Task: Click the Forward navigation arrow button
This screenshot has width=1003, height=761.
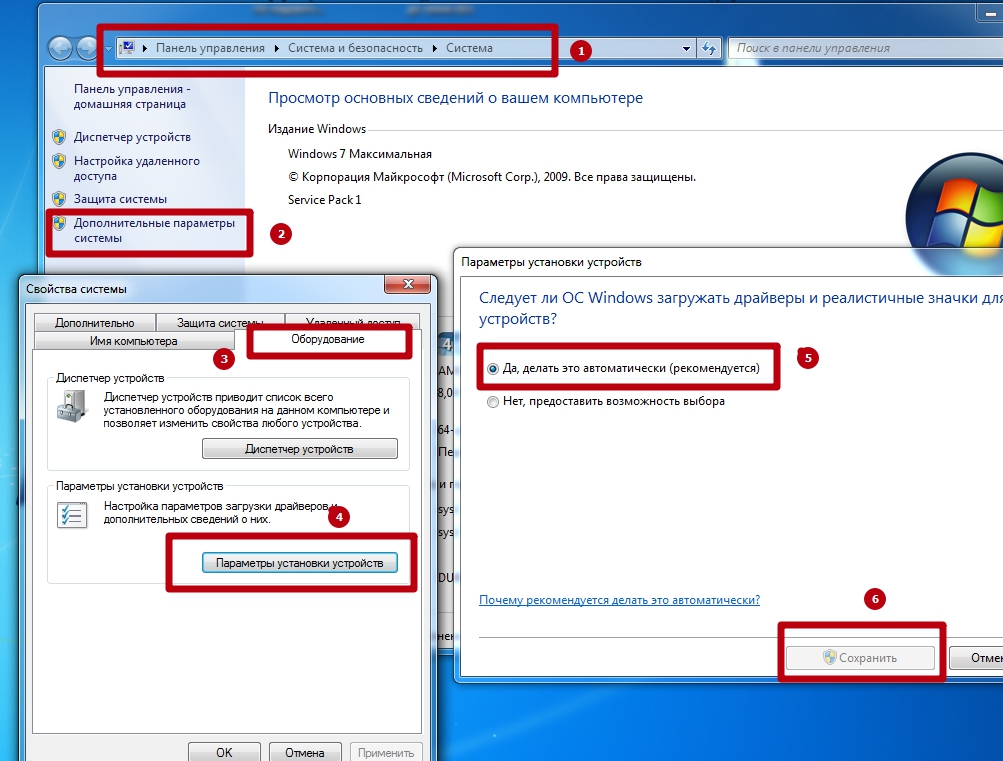Action: [x=87, y=48]
